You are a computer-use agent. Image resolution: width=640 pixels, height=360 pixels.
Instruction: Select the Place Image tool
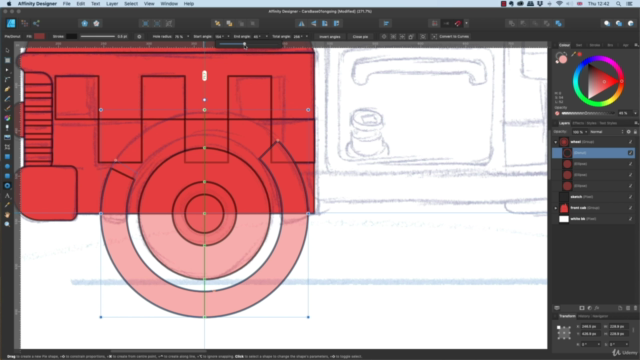point(7,138)
